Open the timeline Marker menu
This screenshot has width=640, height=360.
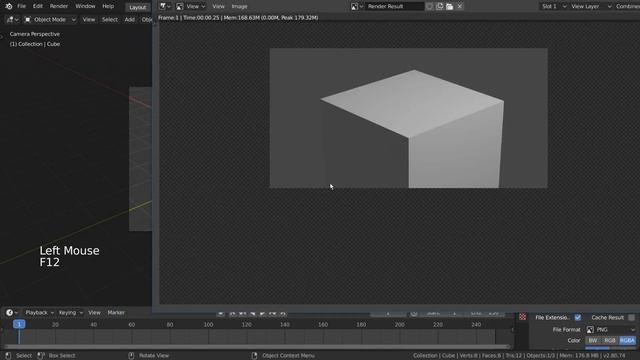pos(116,313)
